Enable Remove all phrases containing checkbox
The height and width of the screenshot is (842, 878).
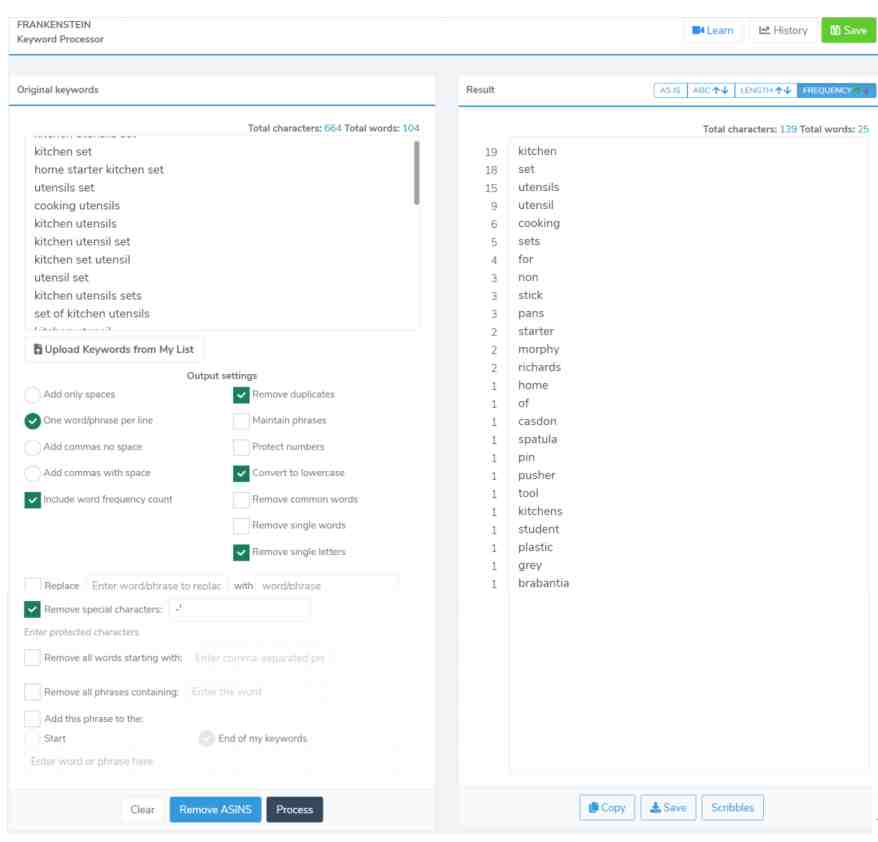coord(32,692)
